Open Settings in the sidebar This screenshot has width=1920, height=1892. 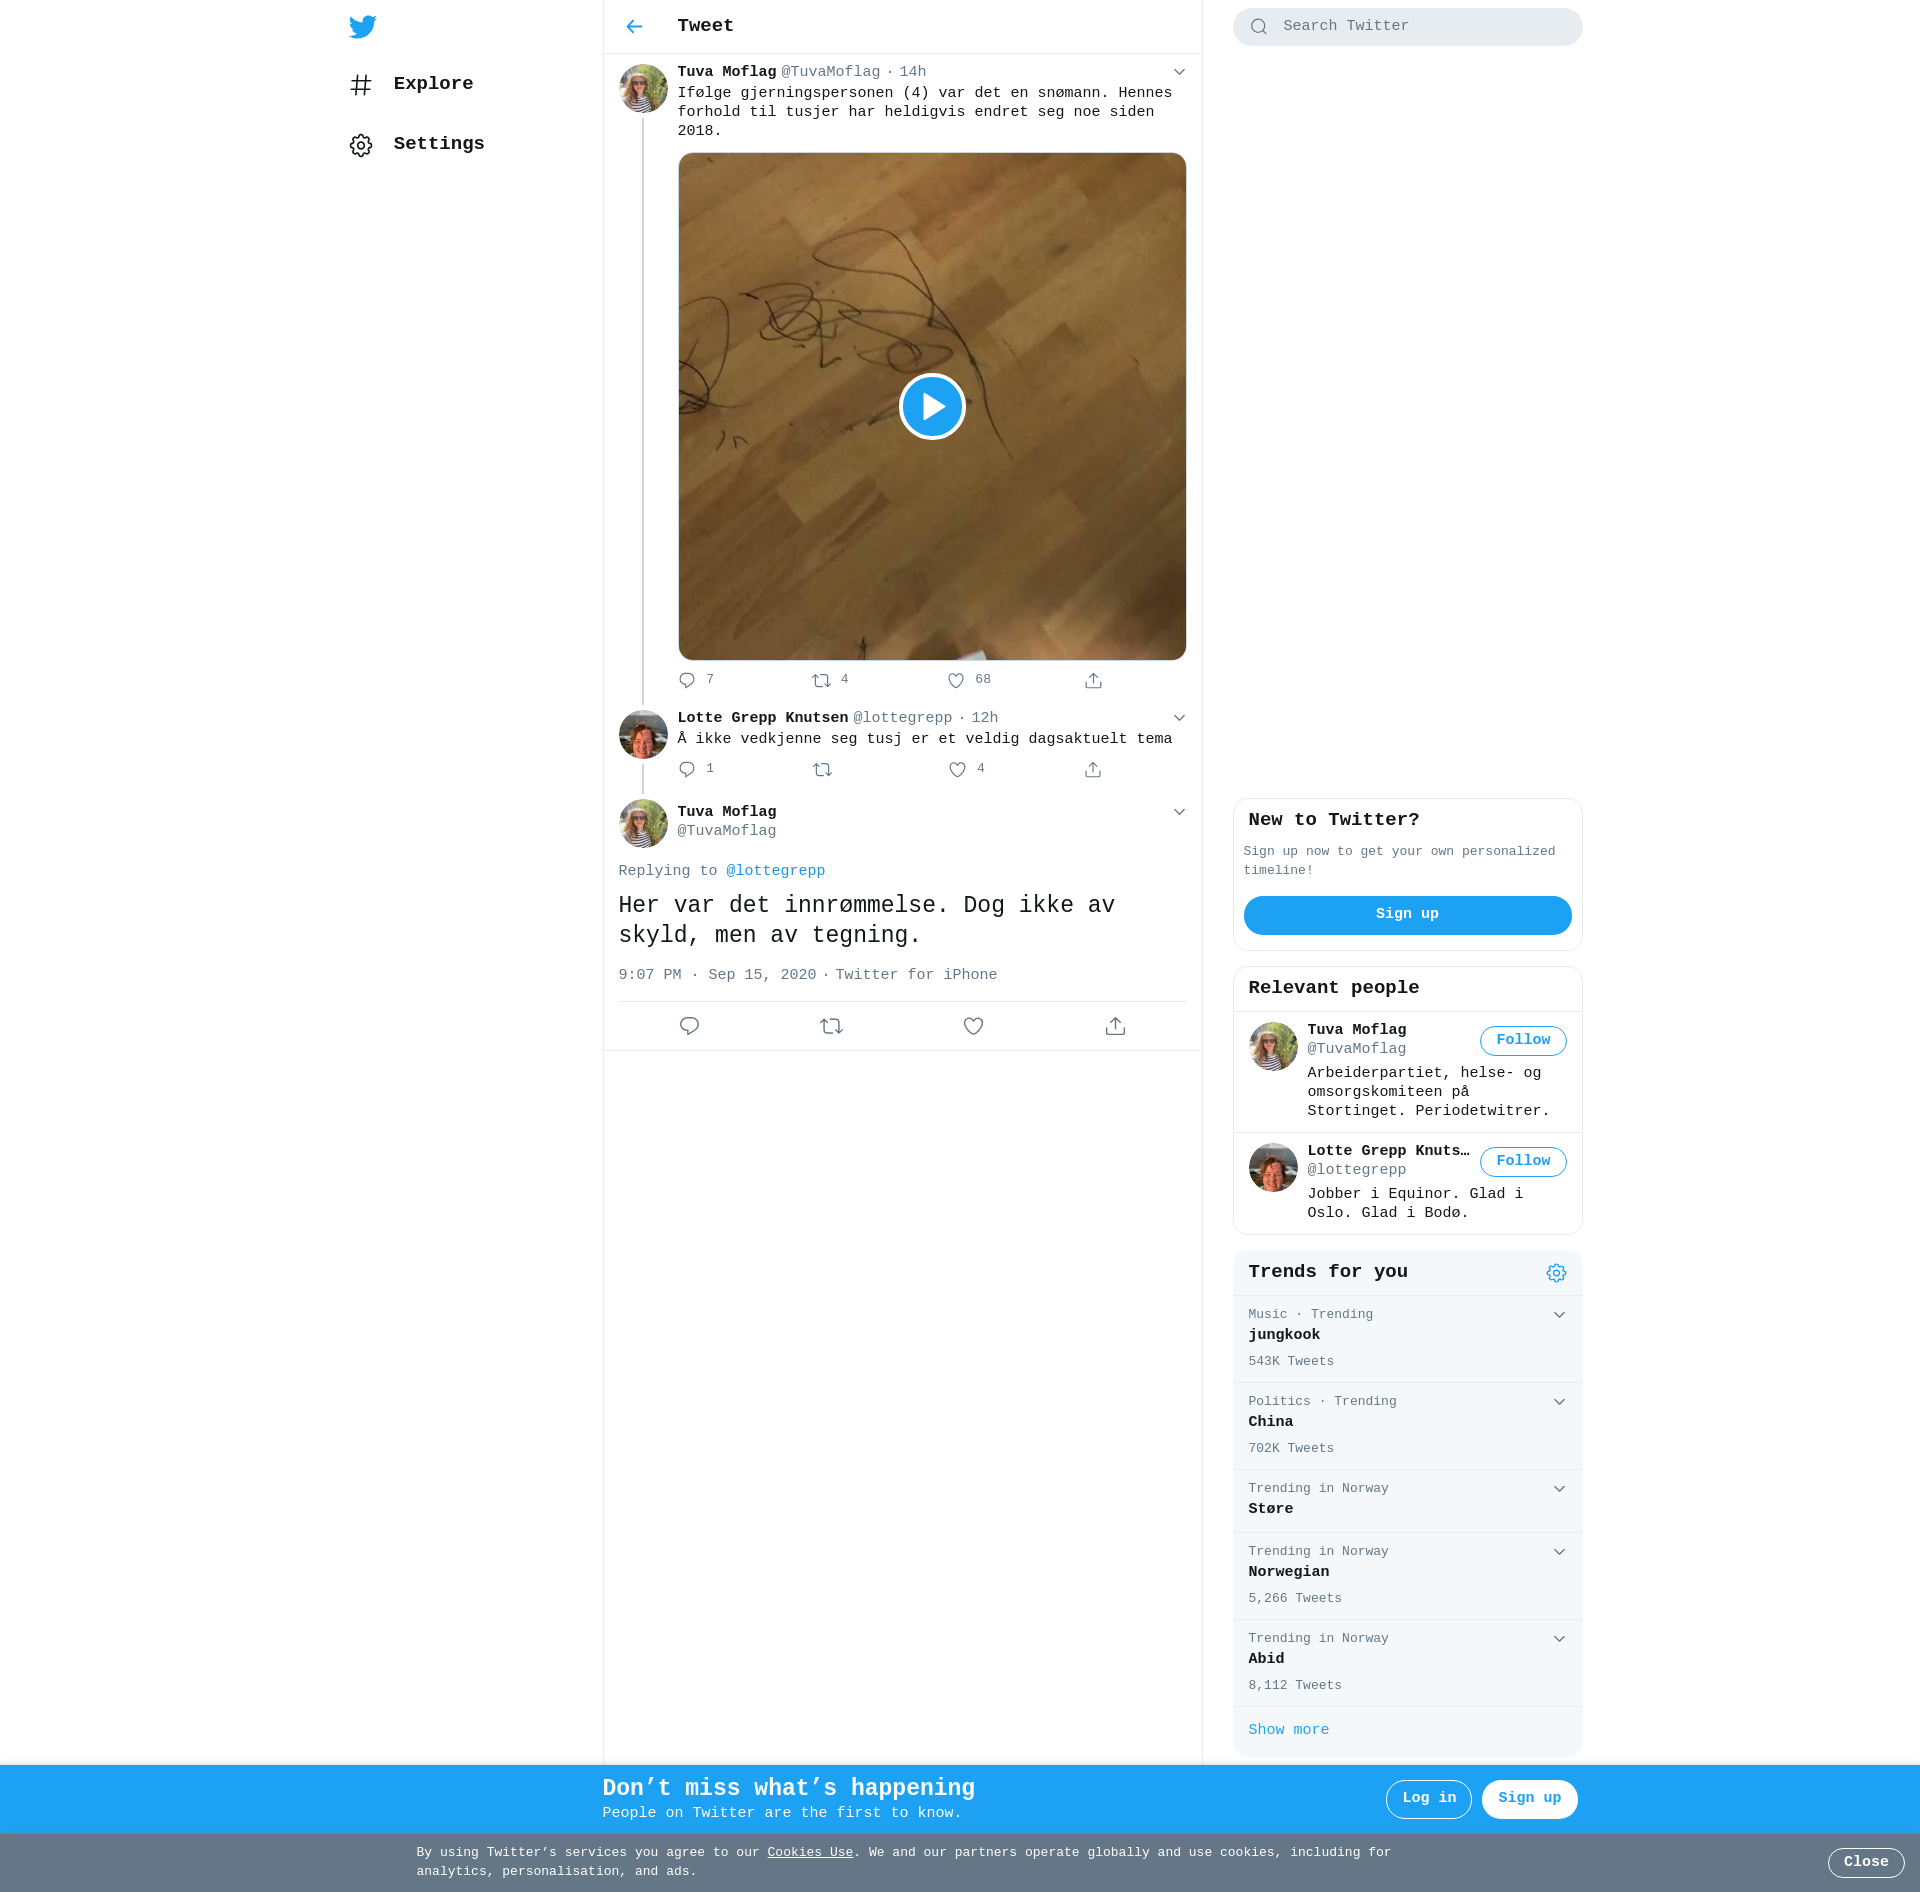click(x=438, y=144)
